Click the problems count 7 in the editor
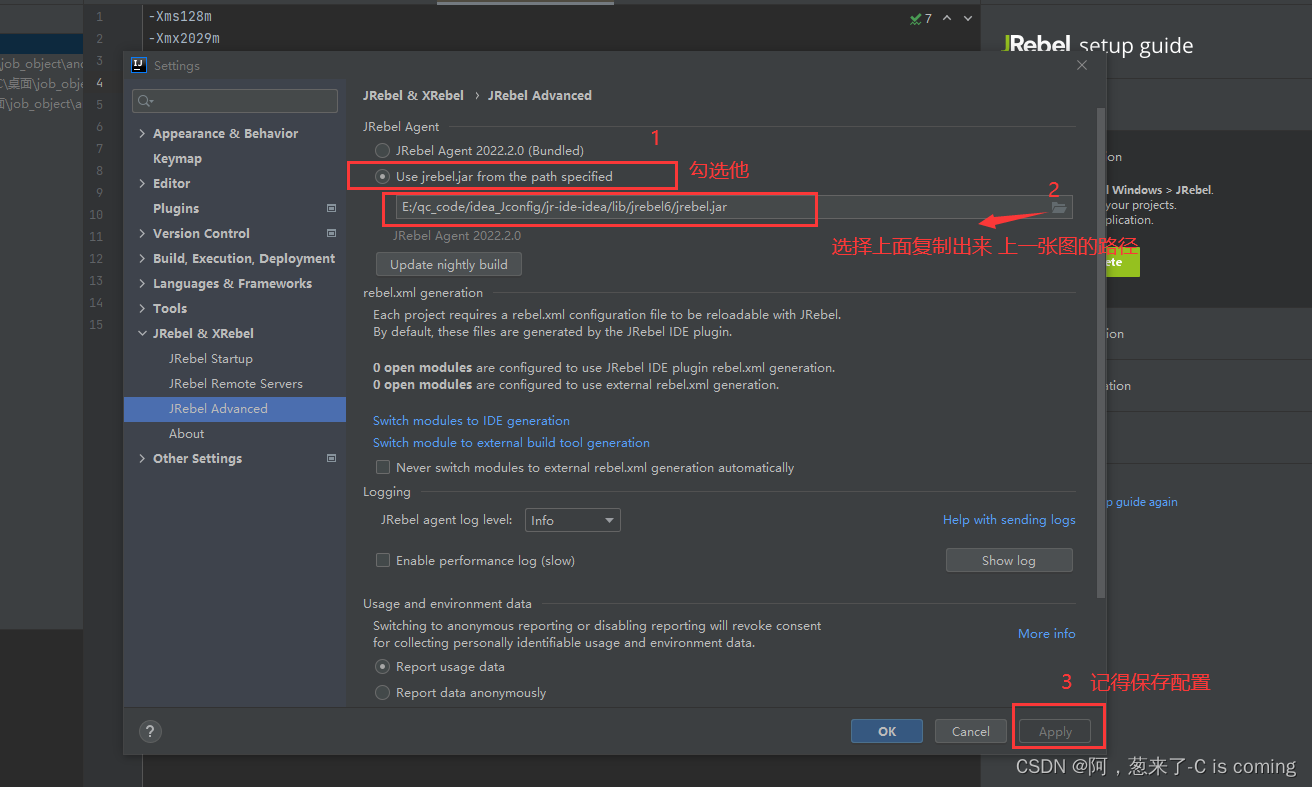 (928, 18)
